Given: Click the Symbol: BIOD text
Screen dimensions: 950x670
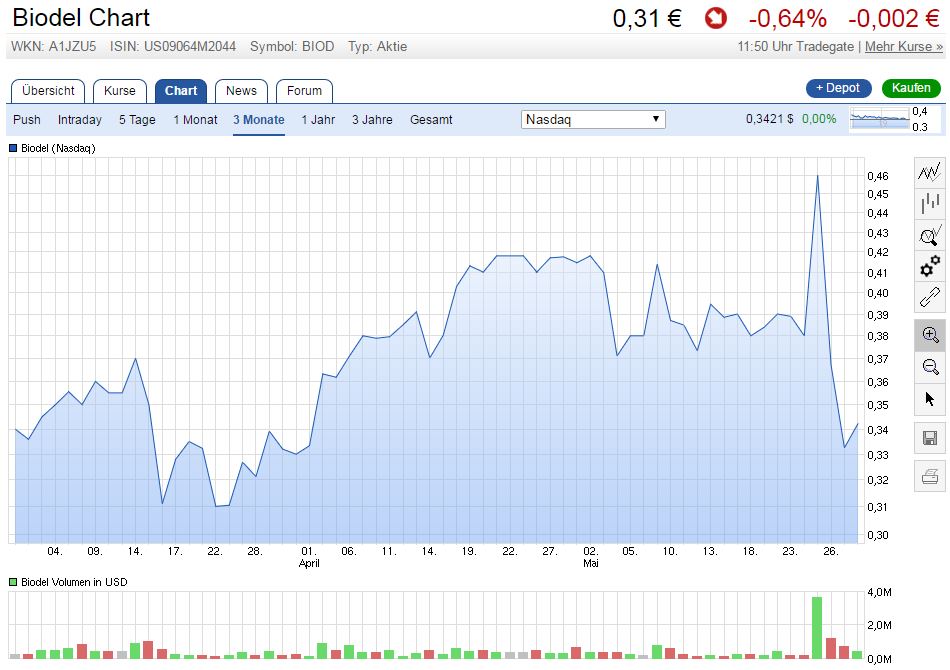Looking at the screenshot, I should point(292,47).
